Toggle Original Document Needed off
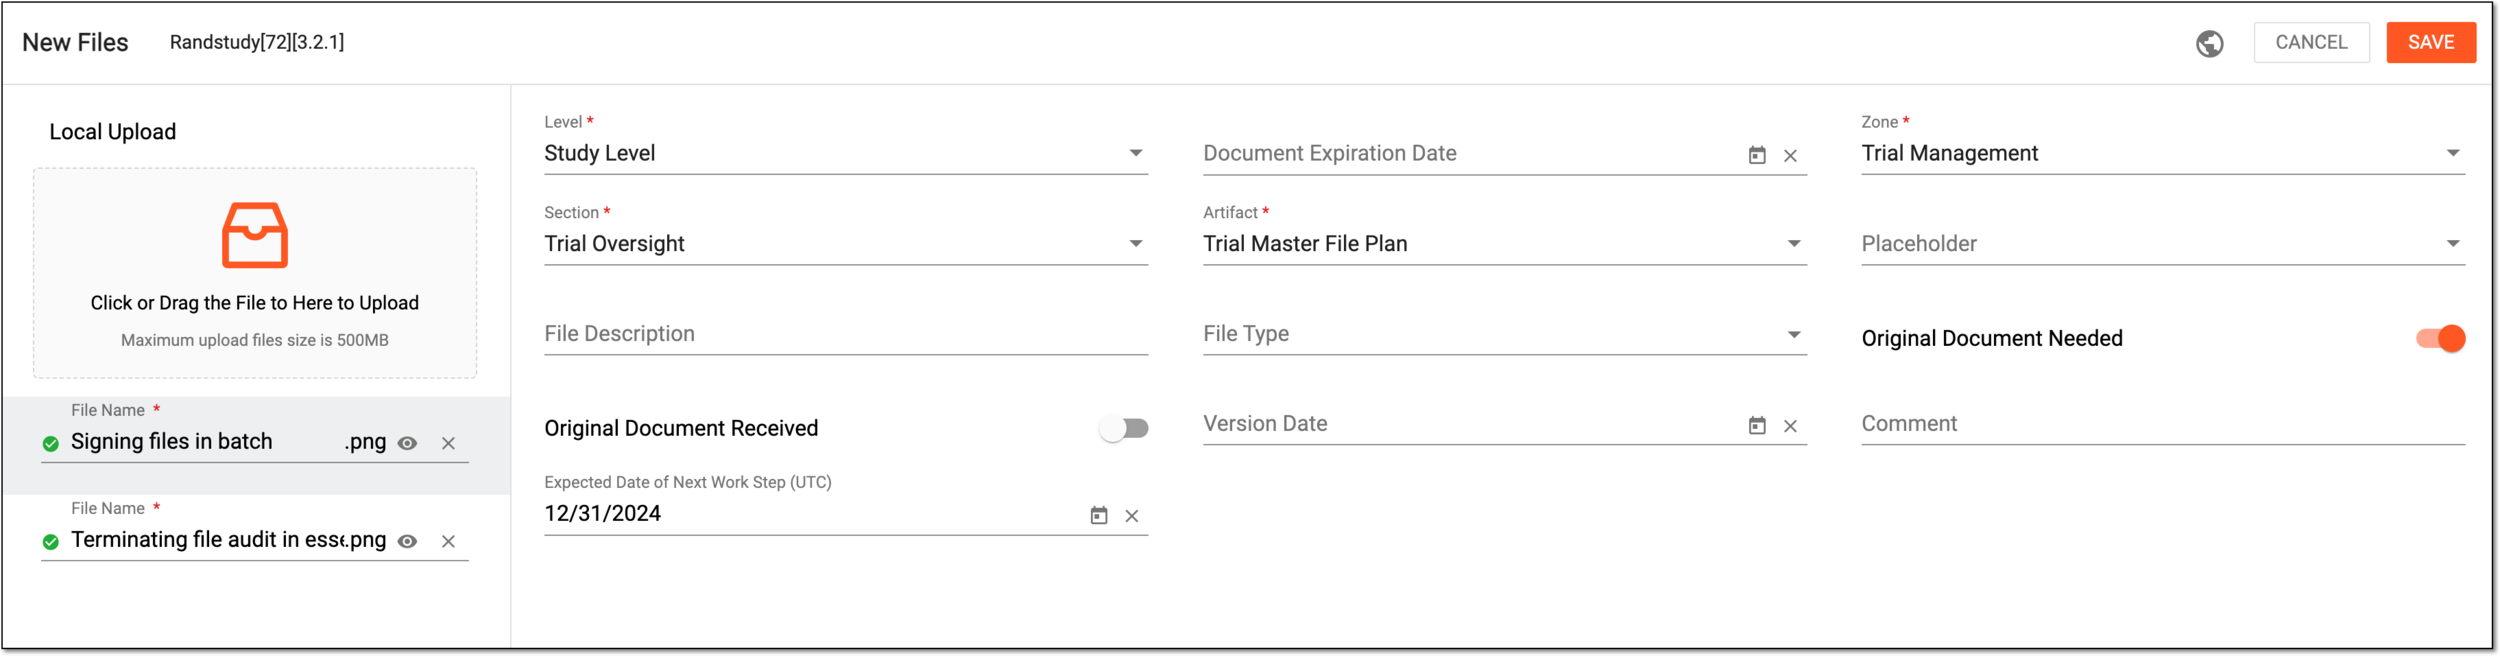 click(2441, 338)
